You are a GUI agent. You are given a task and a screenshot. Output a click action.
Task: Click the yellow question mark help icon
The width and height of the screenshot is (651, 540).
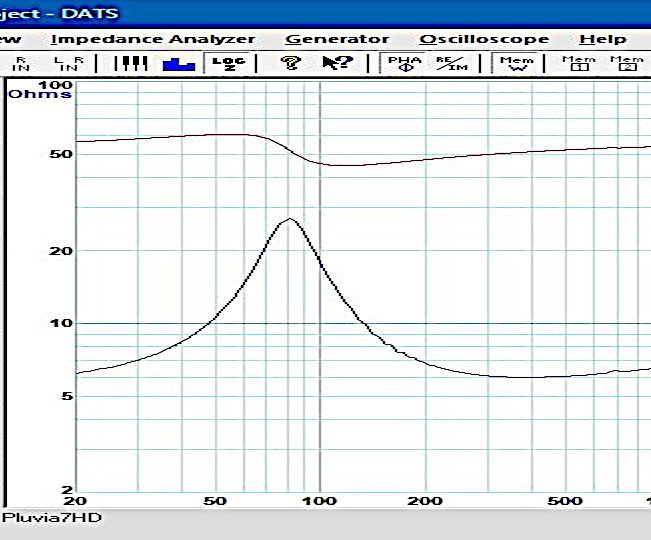coord(290,64)
